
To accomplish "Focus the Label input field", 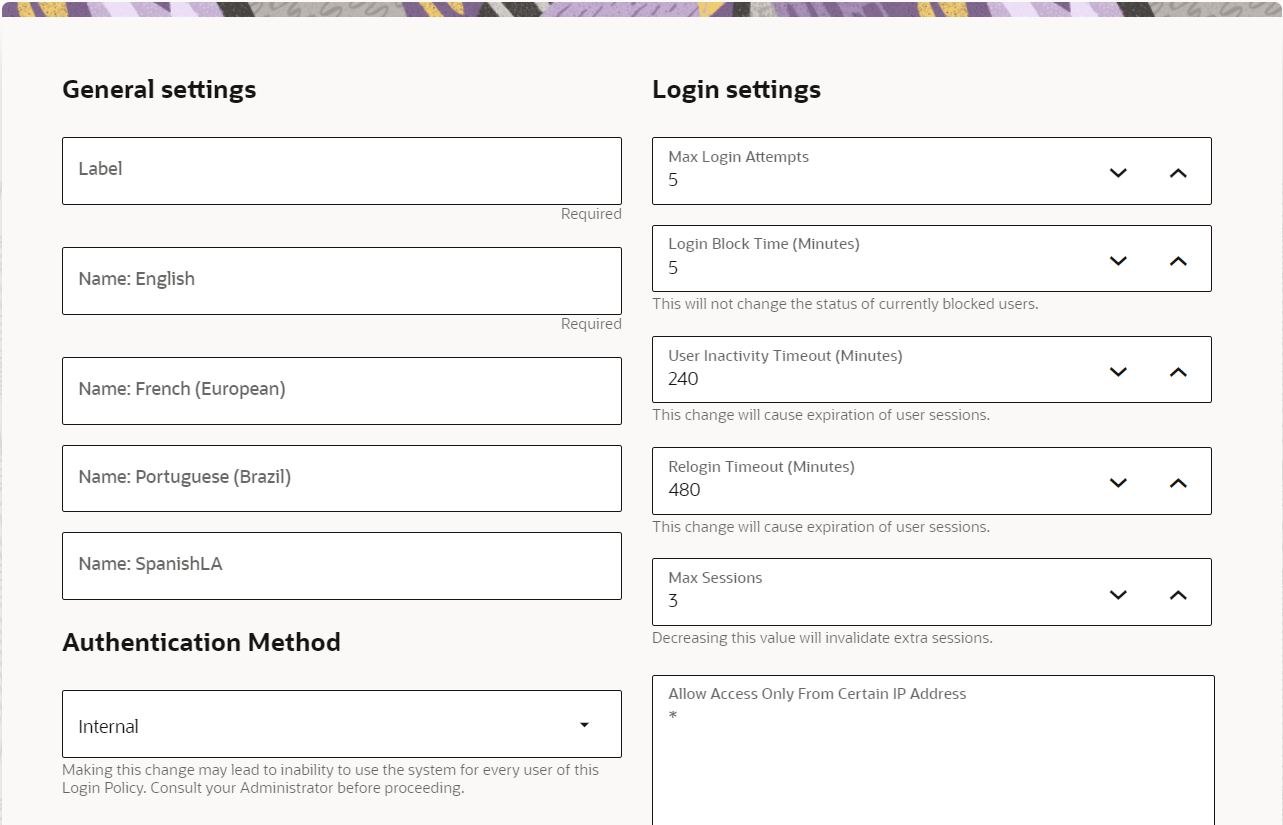I will 342,170.
